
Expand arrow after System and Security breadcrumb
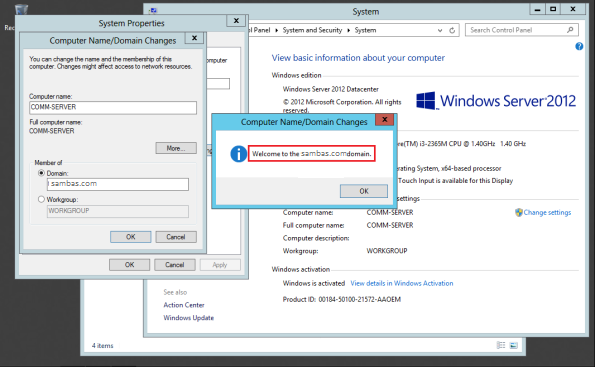tap(348, 30)
